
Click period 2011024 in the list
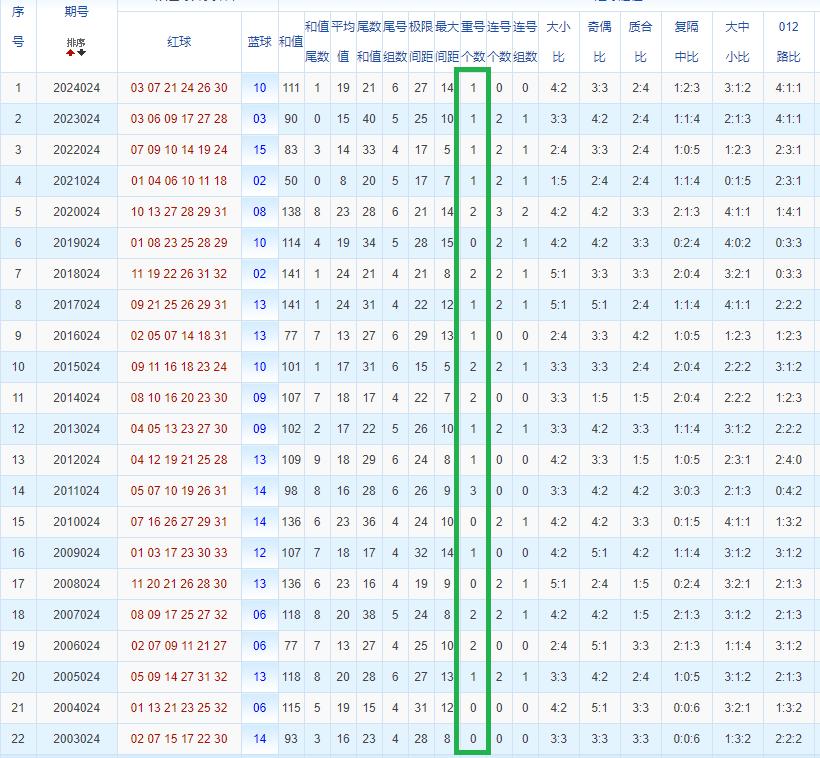[x=77, y=491]
